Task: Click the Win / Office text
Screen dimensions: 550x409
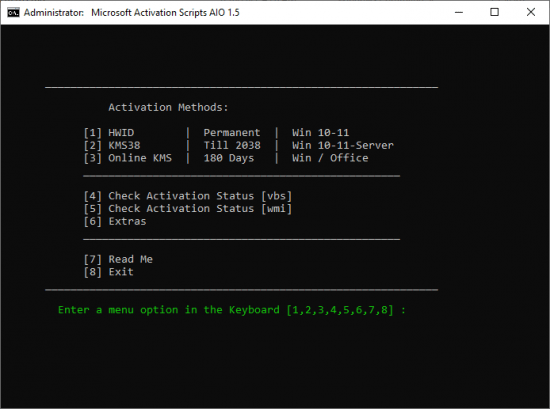Action: click(330, 158)
